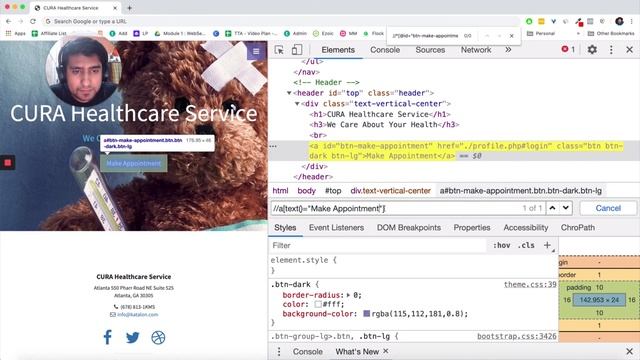The width and height of the screenshot is (640, 360).
Task: Switch to the Console tab
Action: [385, 50]
